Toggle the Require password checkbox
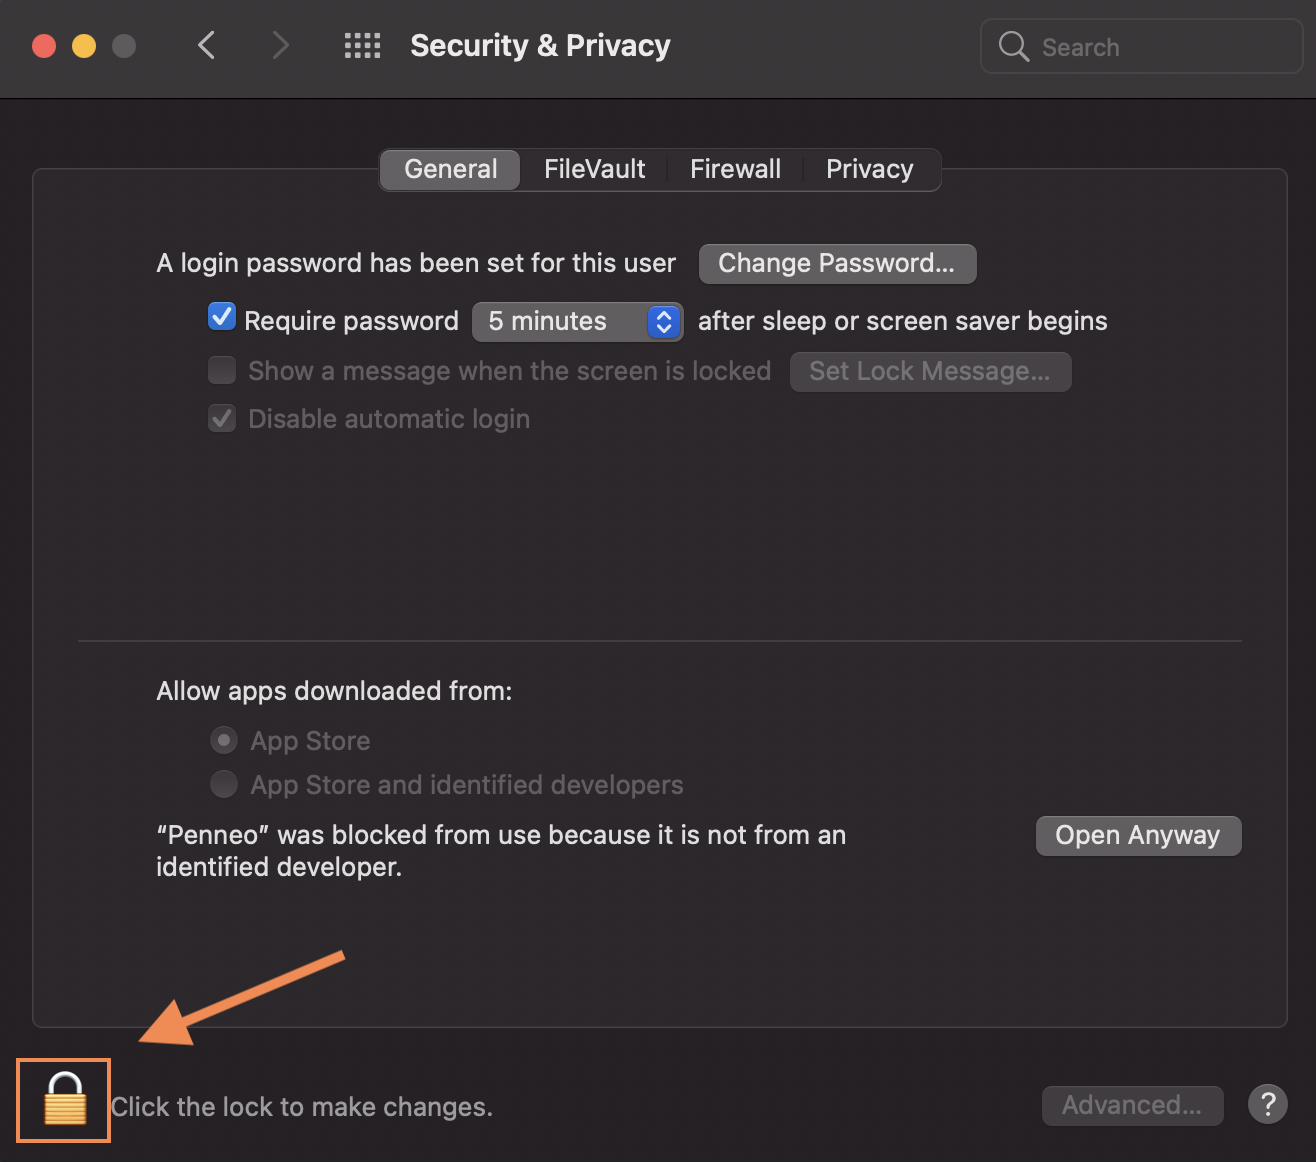The width and height of the screenshot is (1316, 1162). (x=222, y=317)
